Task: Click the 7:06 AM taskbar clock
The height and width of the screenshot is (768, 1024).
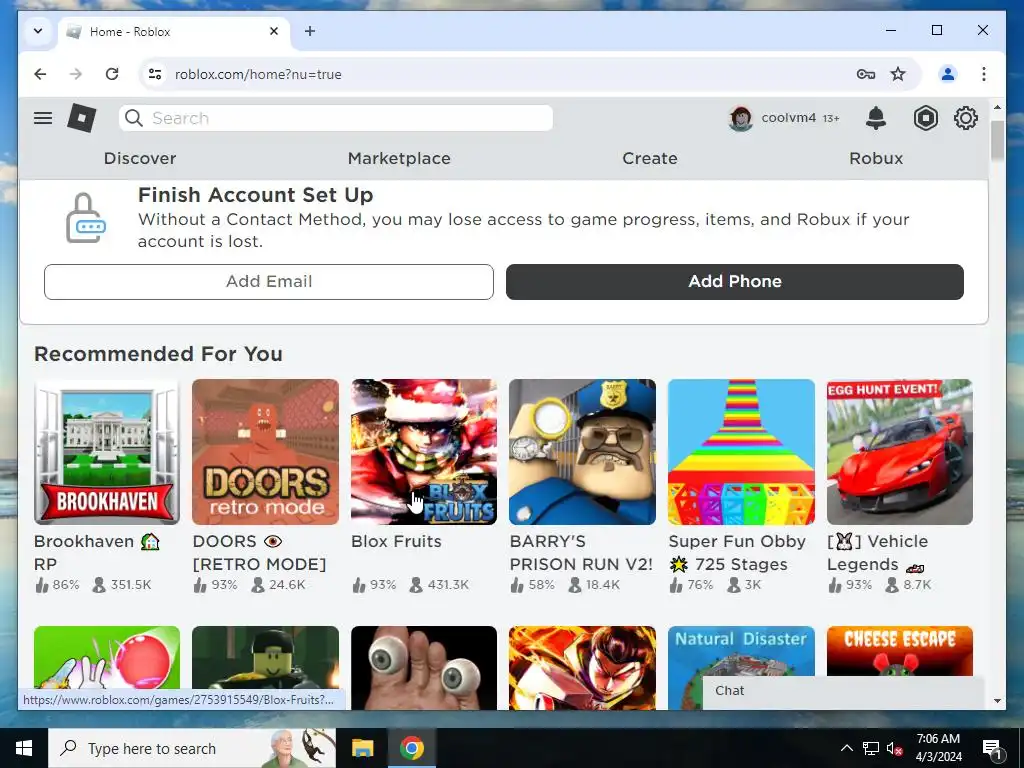Action: pyautogui.click(x=938, y=748)
